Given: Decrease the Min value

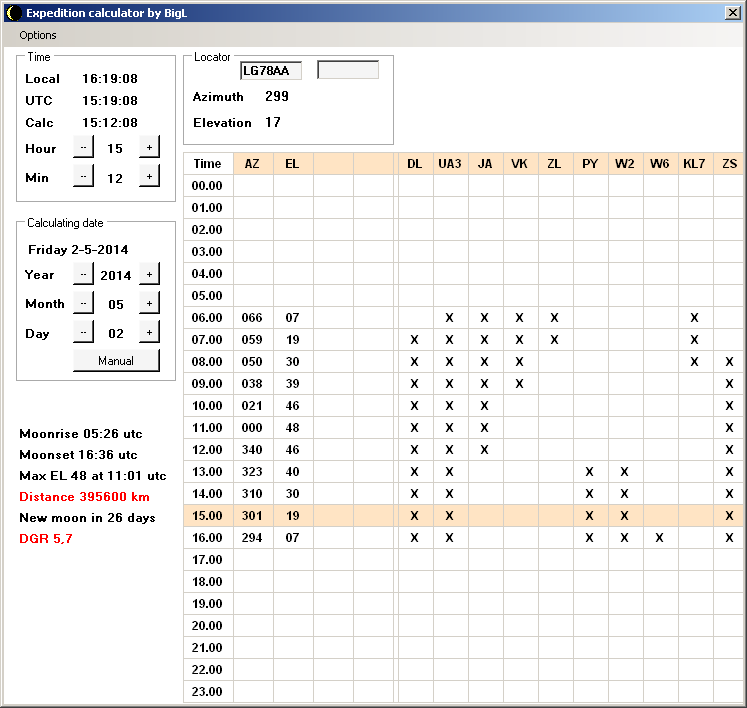Looking at the screenshot, I should 83,177.
